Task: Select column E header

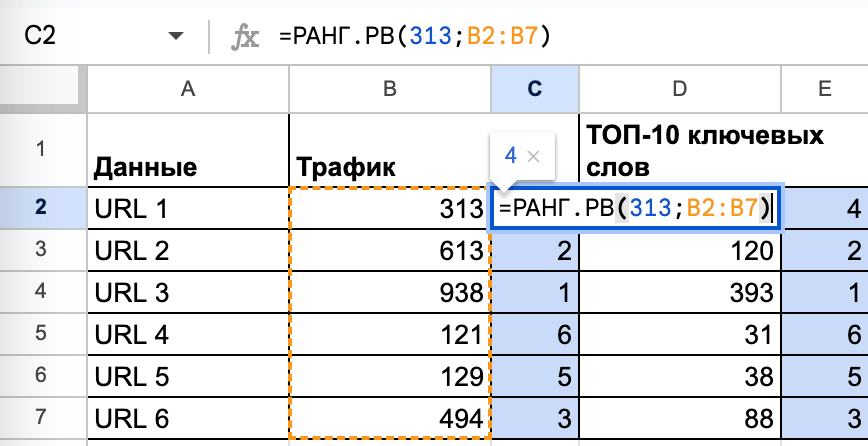Action: [824, 90]
